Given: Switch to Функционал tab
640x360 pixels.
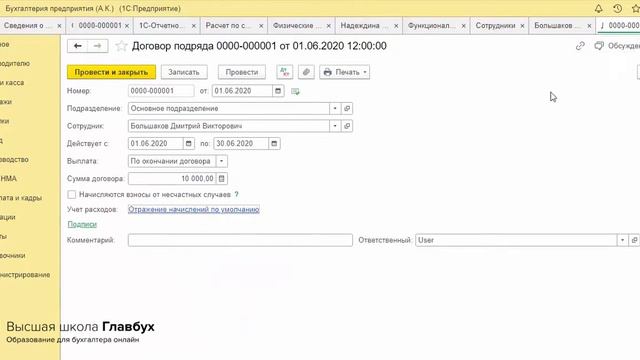Looking at the screenshot, I should coord(431,25).
